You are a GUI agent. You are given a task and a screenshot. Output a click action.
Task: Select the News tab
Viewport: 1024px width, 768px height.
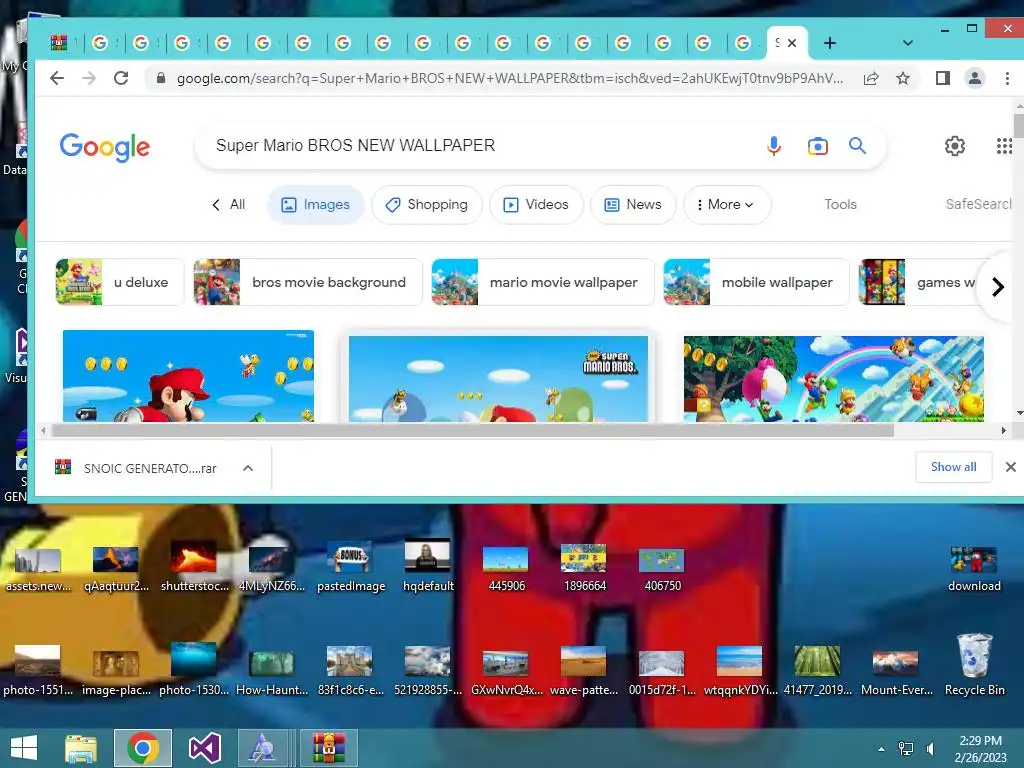633,204
